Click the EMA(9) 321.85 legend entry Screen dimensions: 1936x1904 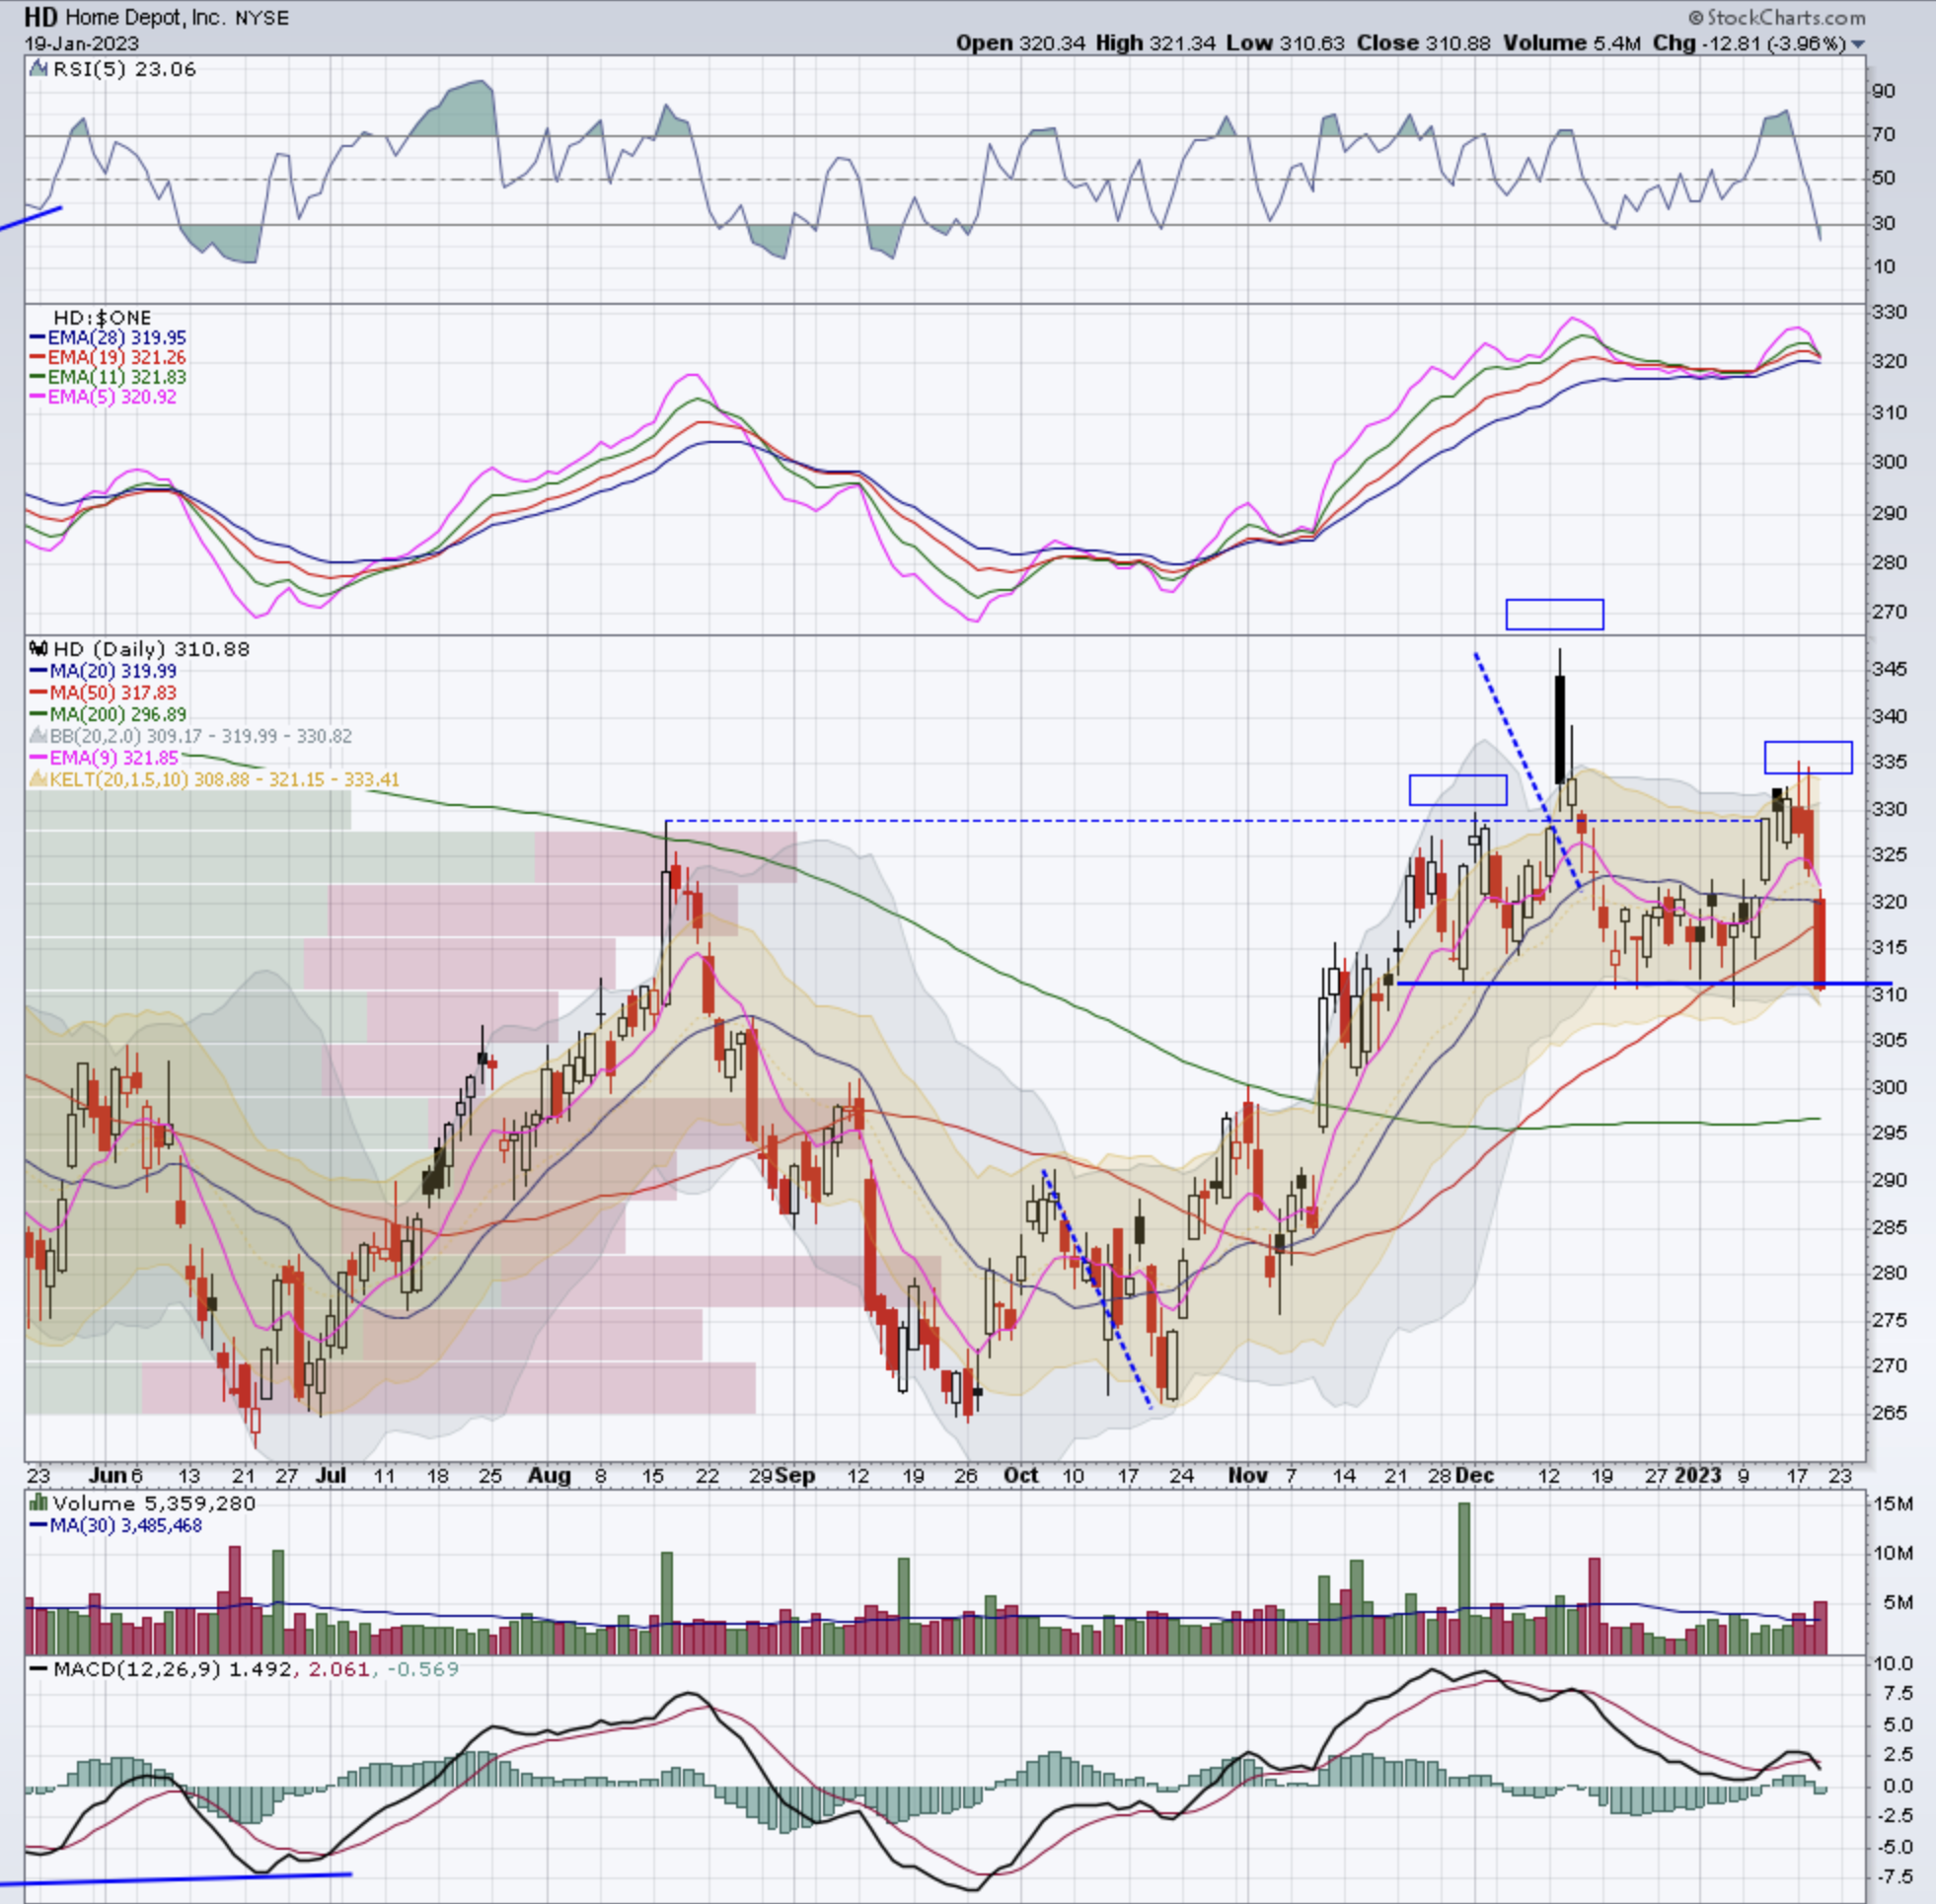pyautogui.click(x=114, y=757)
